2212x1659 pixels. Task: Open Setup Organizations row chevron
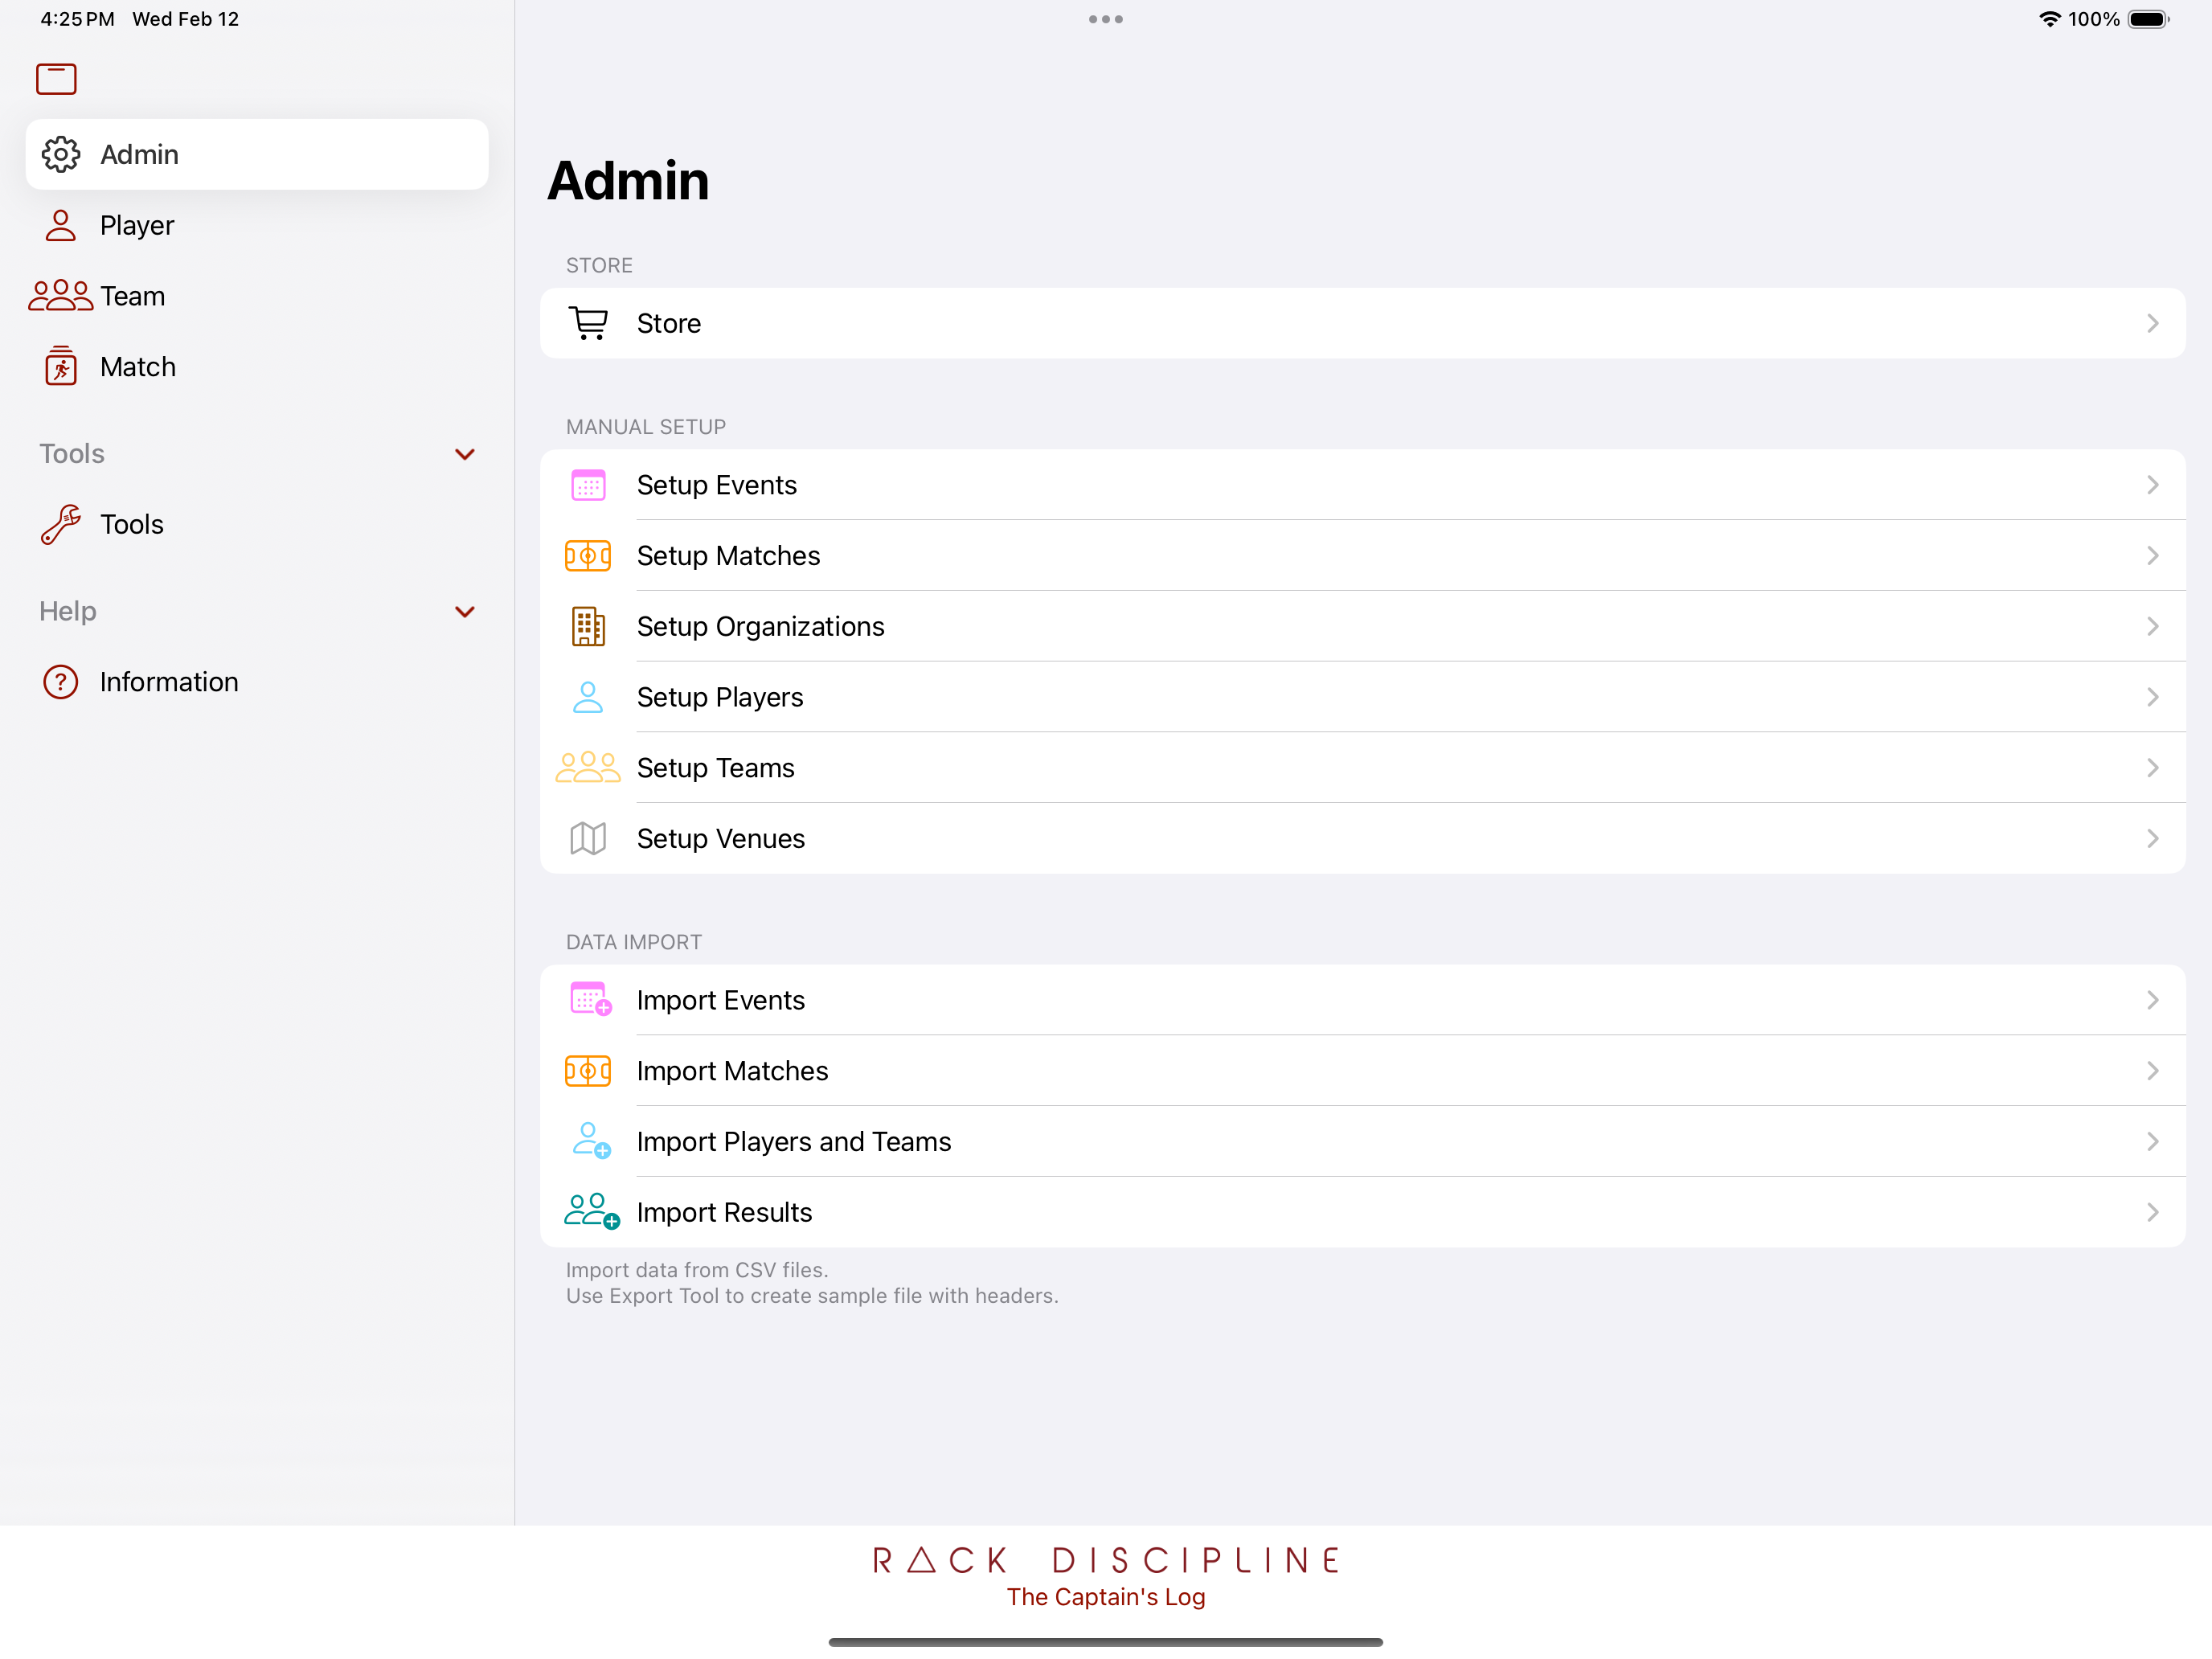pyautogui.click(x=2153, y=626)
